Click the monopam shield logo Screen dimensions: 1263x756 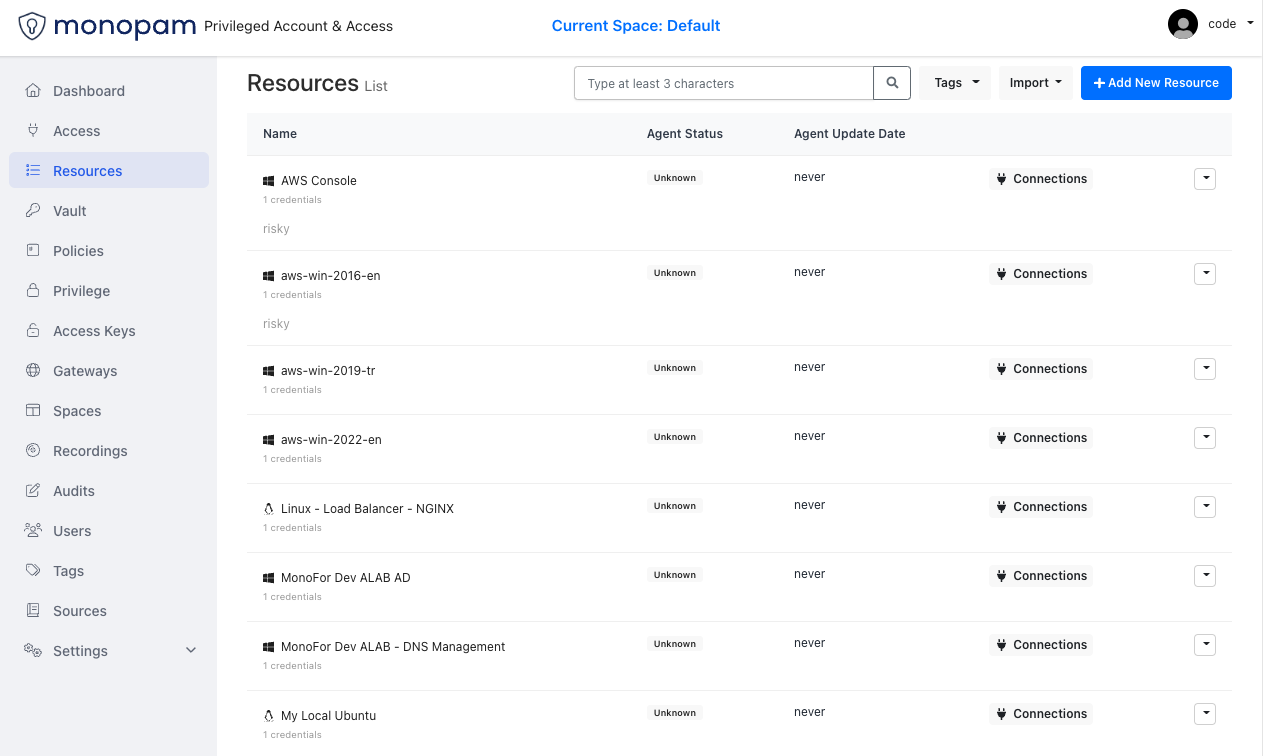[32, 26]
